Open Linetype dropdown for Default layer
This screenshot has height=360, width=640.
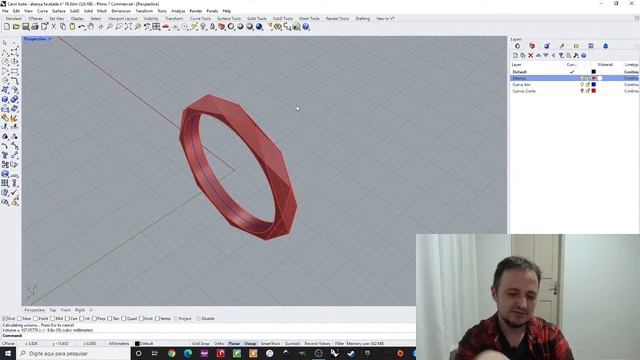pyautogui.click(x=631, y=72)
